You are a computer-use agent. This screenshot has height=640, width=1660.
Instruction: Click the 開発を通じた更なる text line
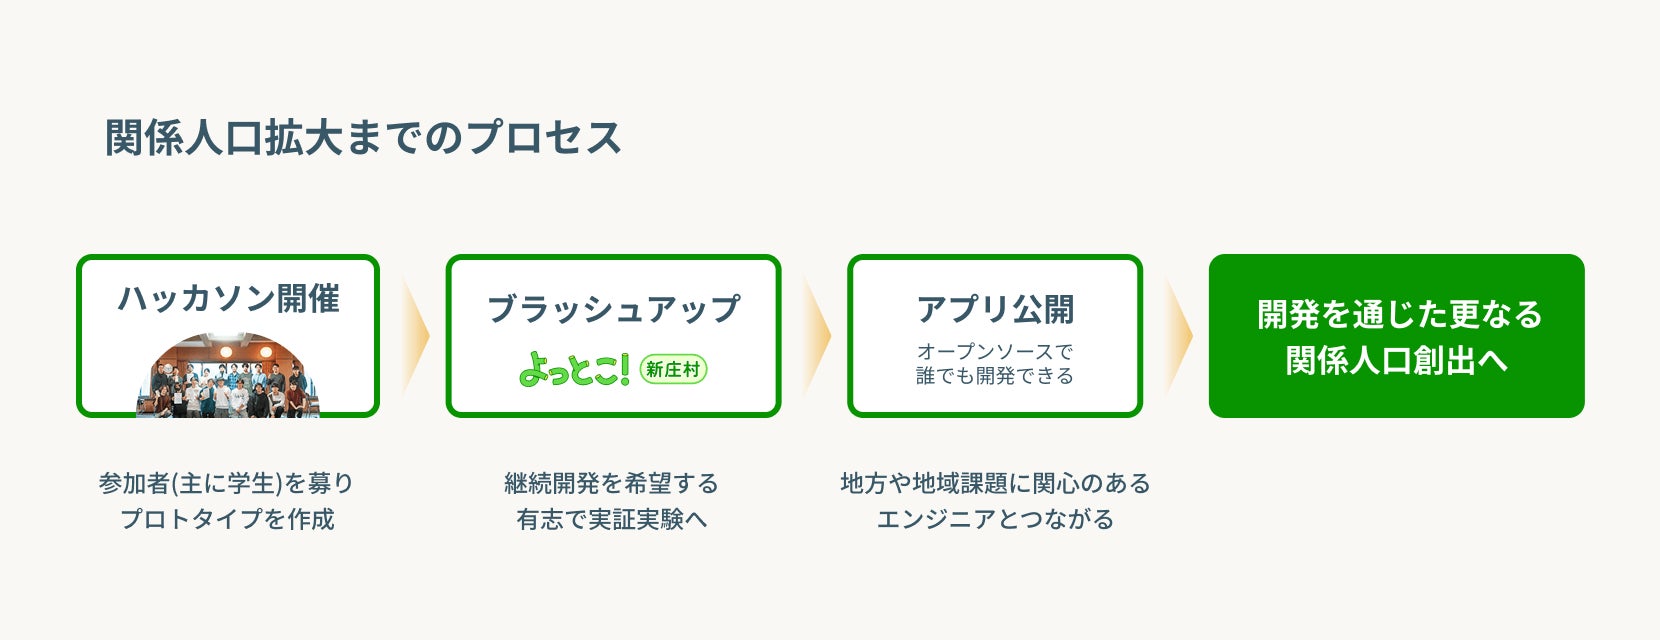point(1400,314)
